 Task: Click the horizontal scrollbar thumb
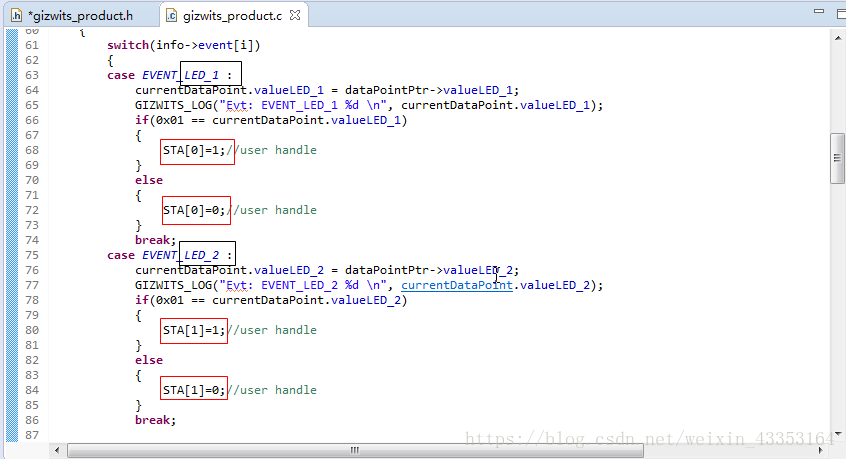[x=355, y=450]
